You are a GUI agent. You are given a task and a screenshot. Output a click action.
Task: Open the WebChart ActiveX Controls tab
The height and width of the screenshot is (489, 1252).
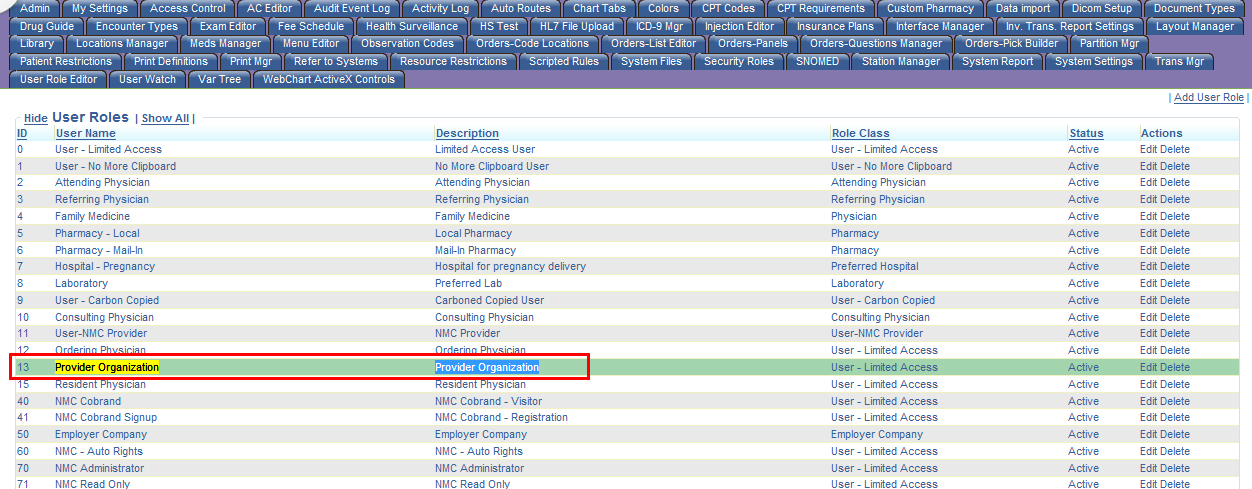(x=329, y=79)
